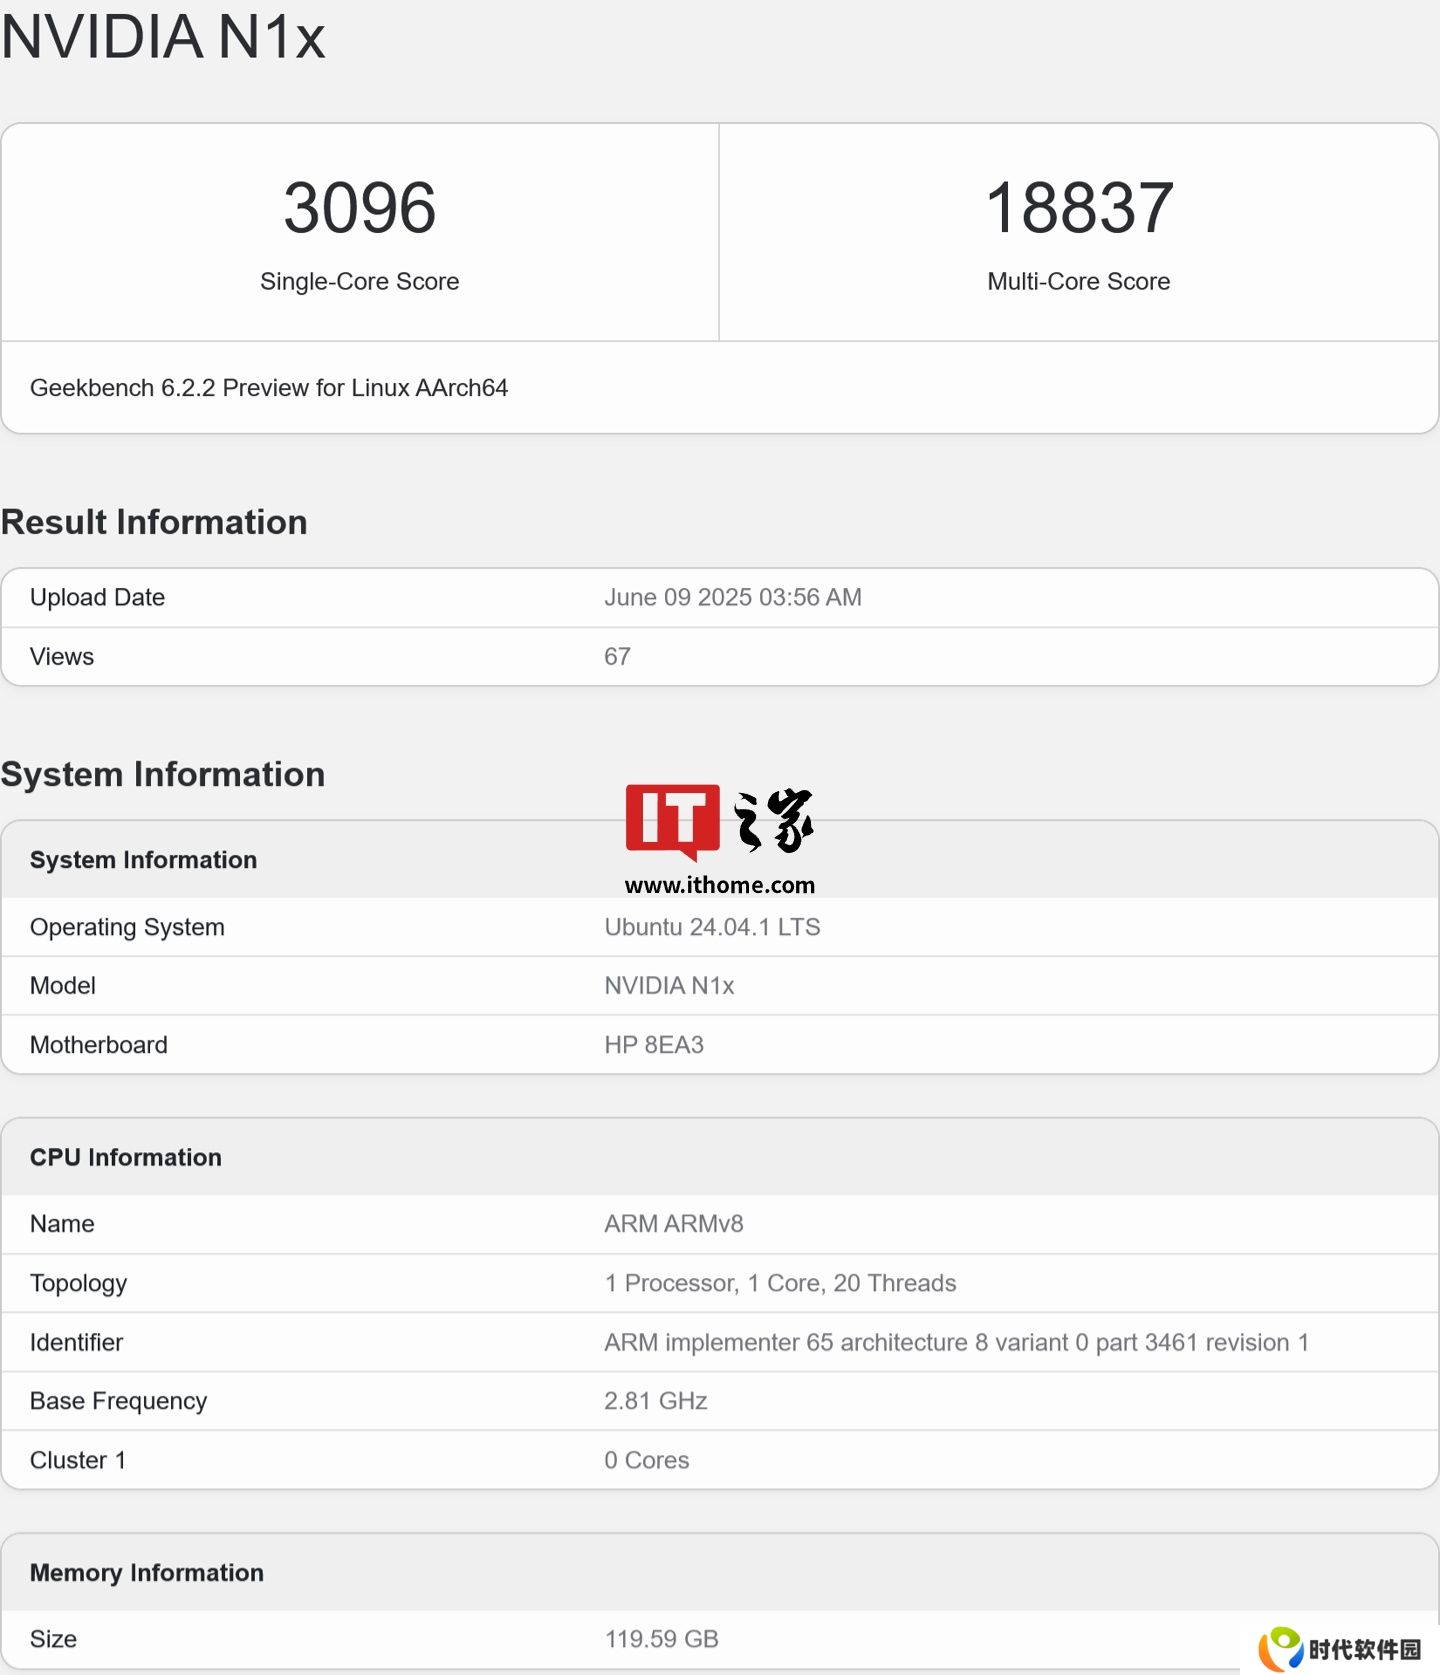Click the Model row label

pos(63,986)
